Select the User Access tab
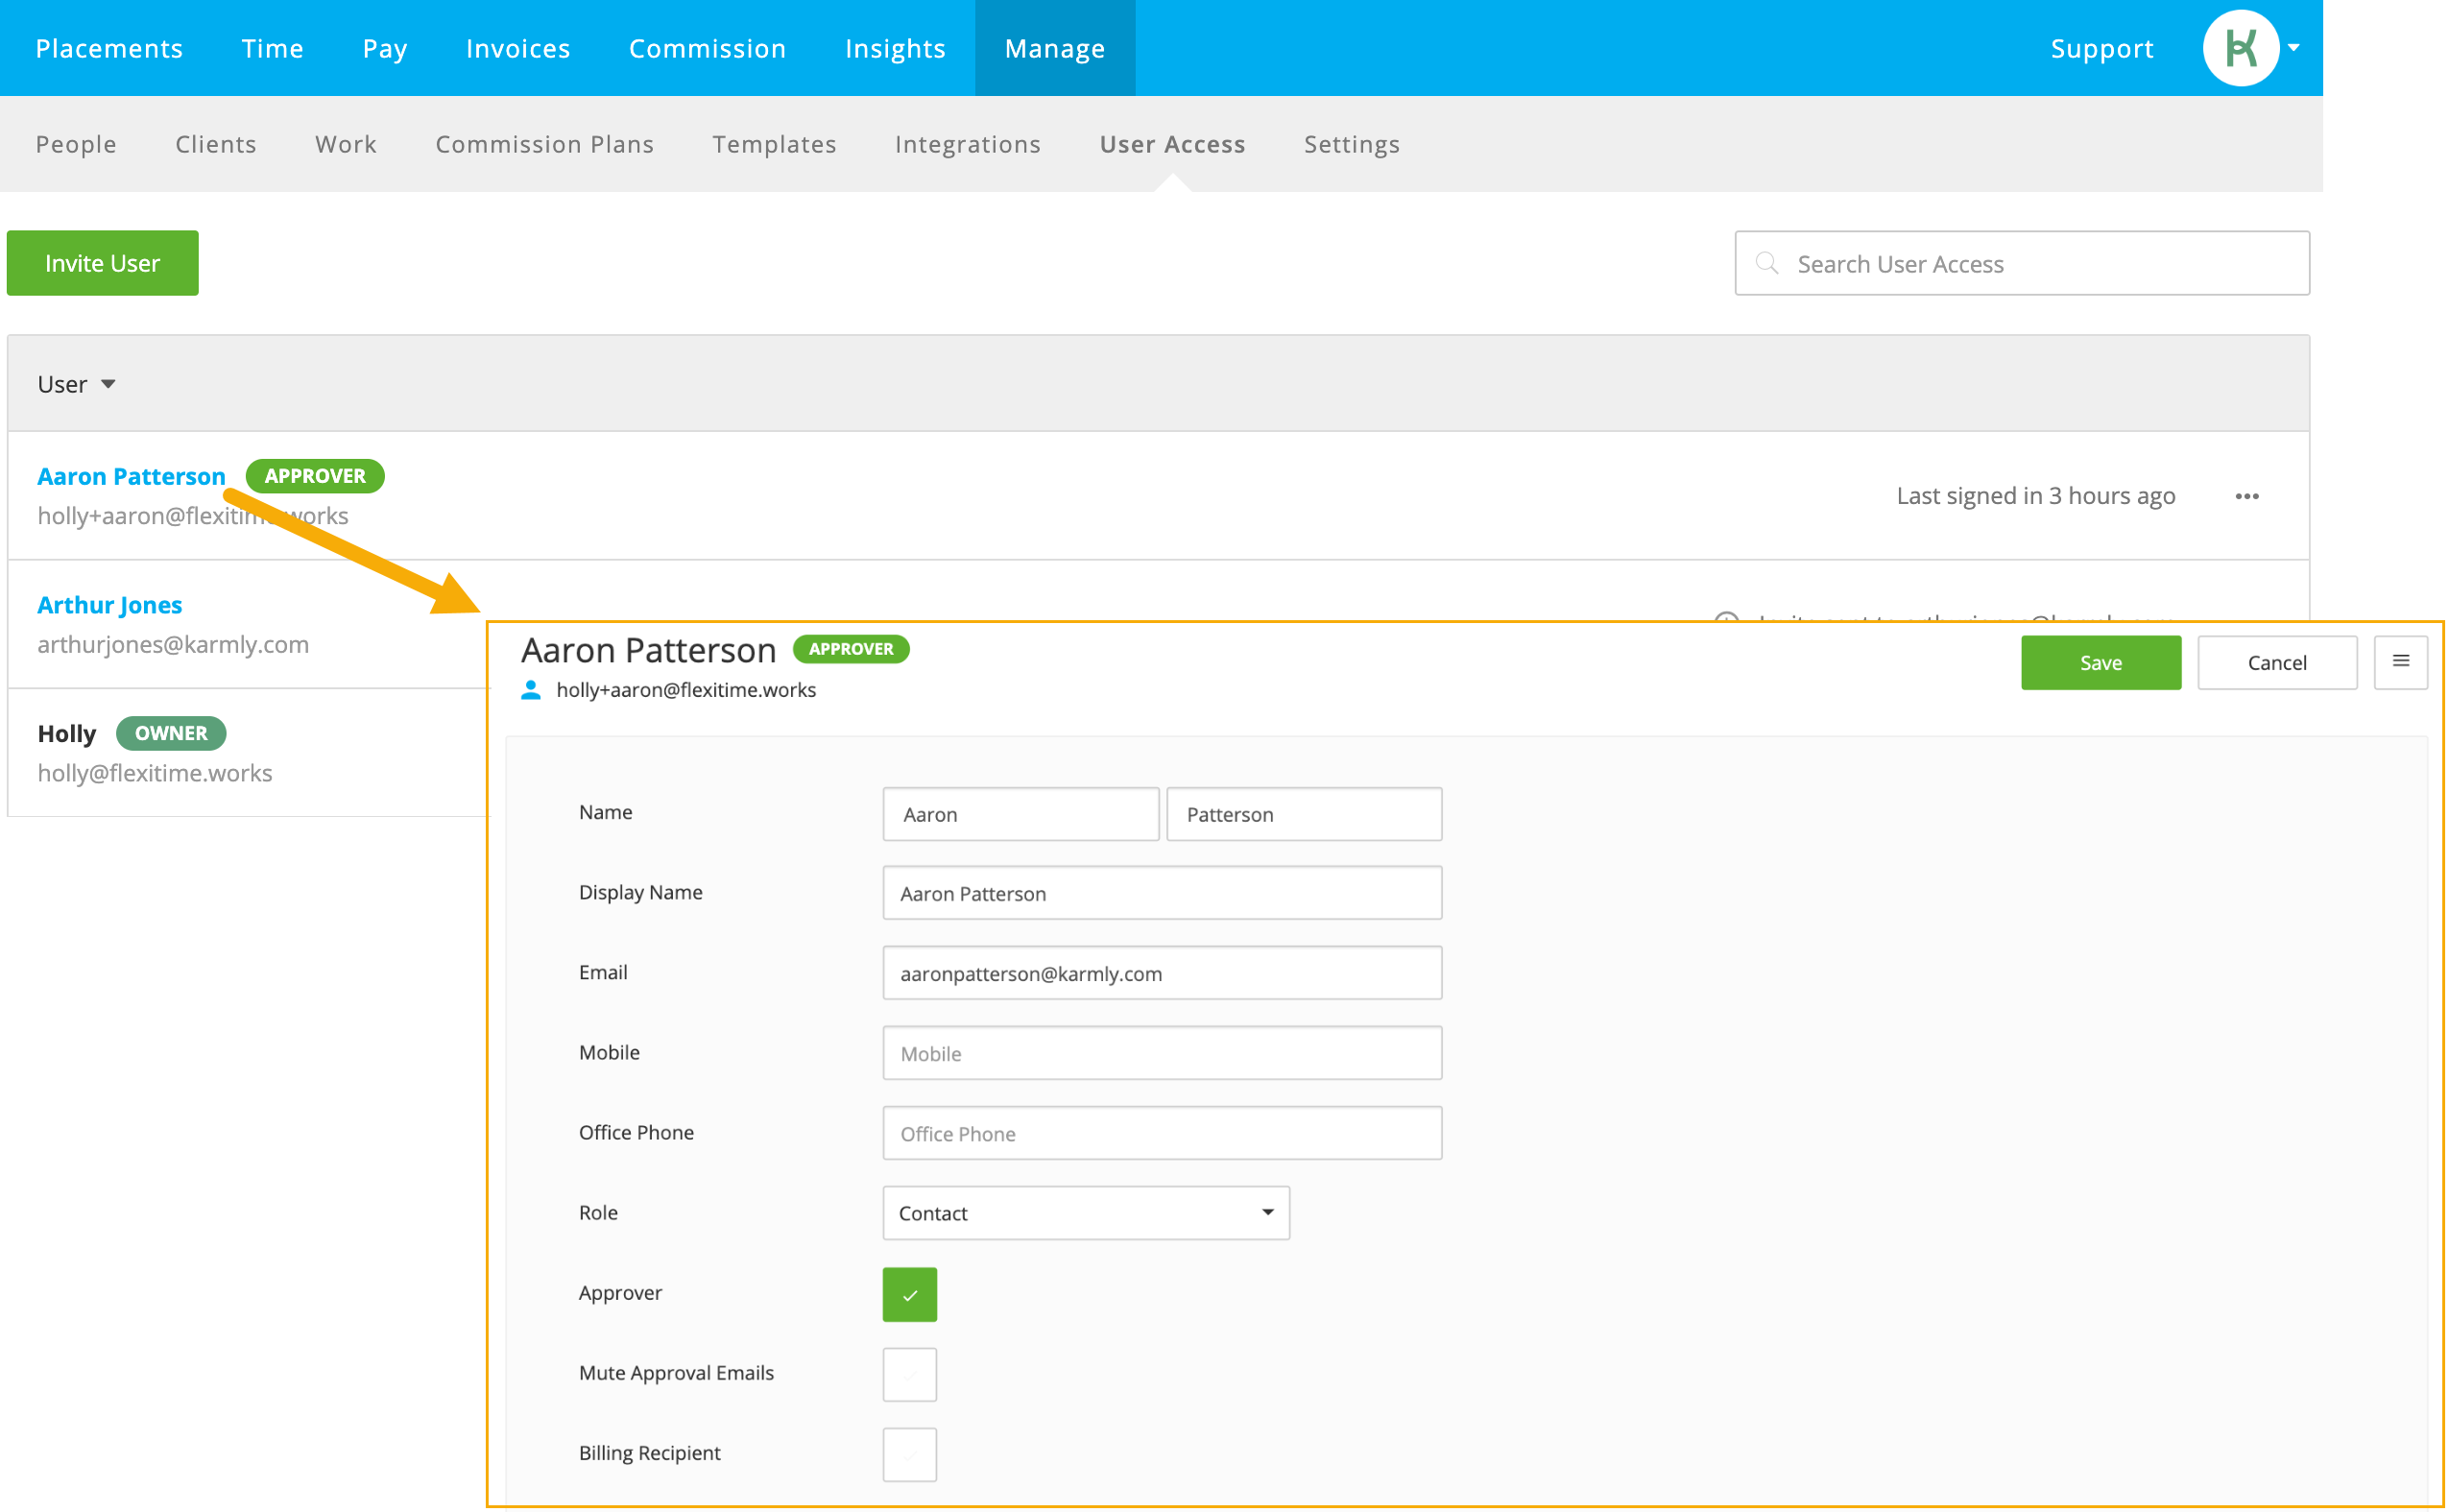Viewport: 2449px width, 1512px height. point(1172,144)
